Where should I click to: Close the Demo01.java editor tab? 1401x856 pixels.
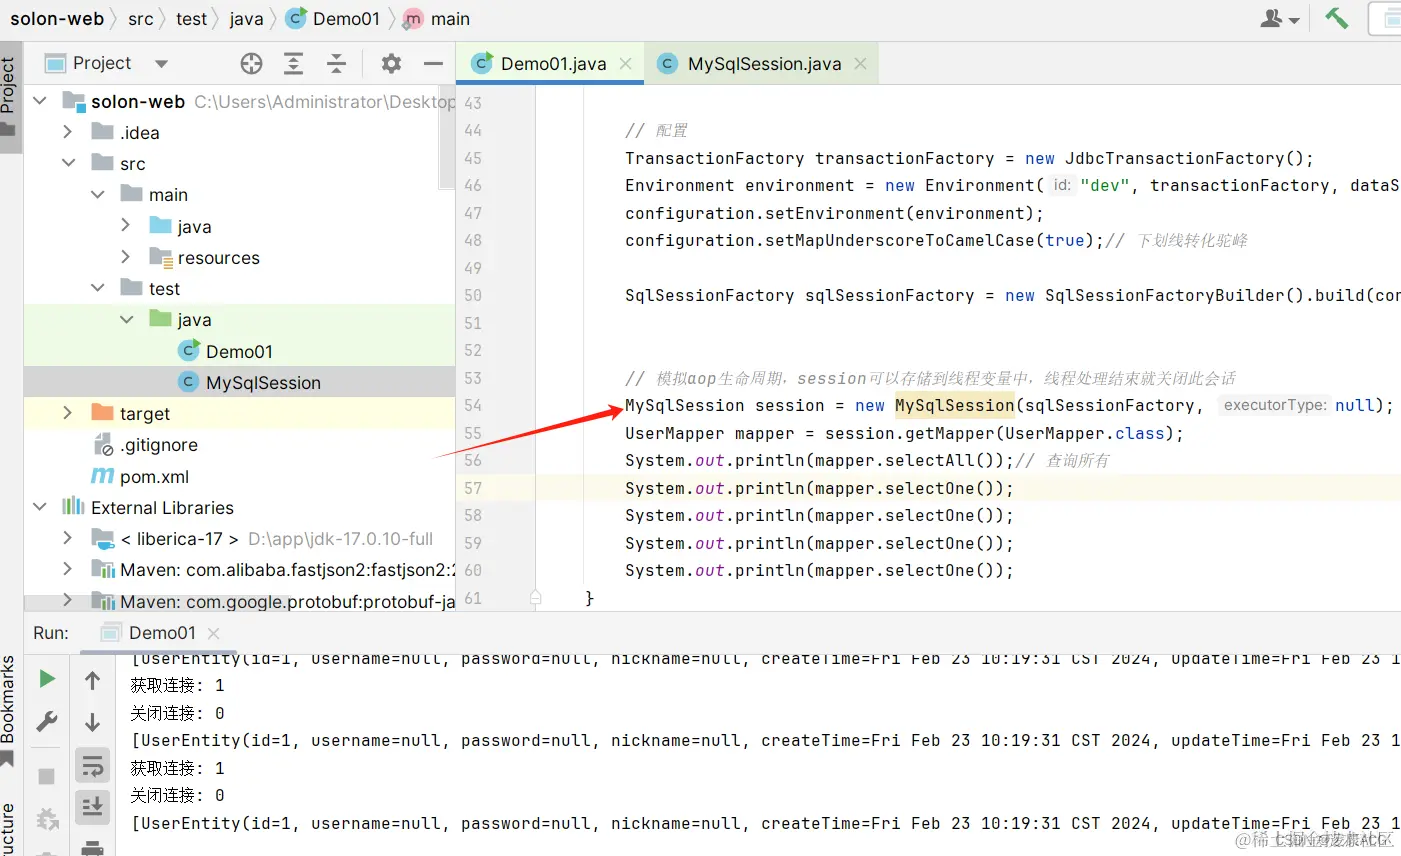626,64
